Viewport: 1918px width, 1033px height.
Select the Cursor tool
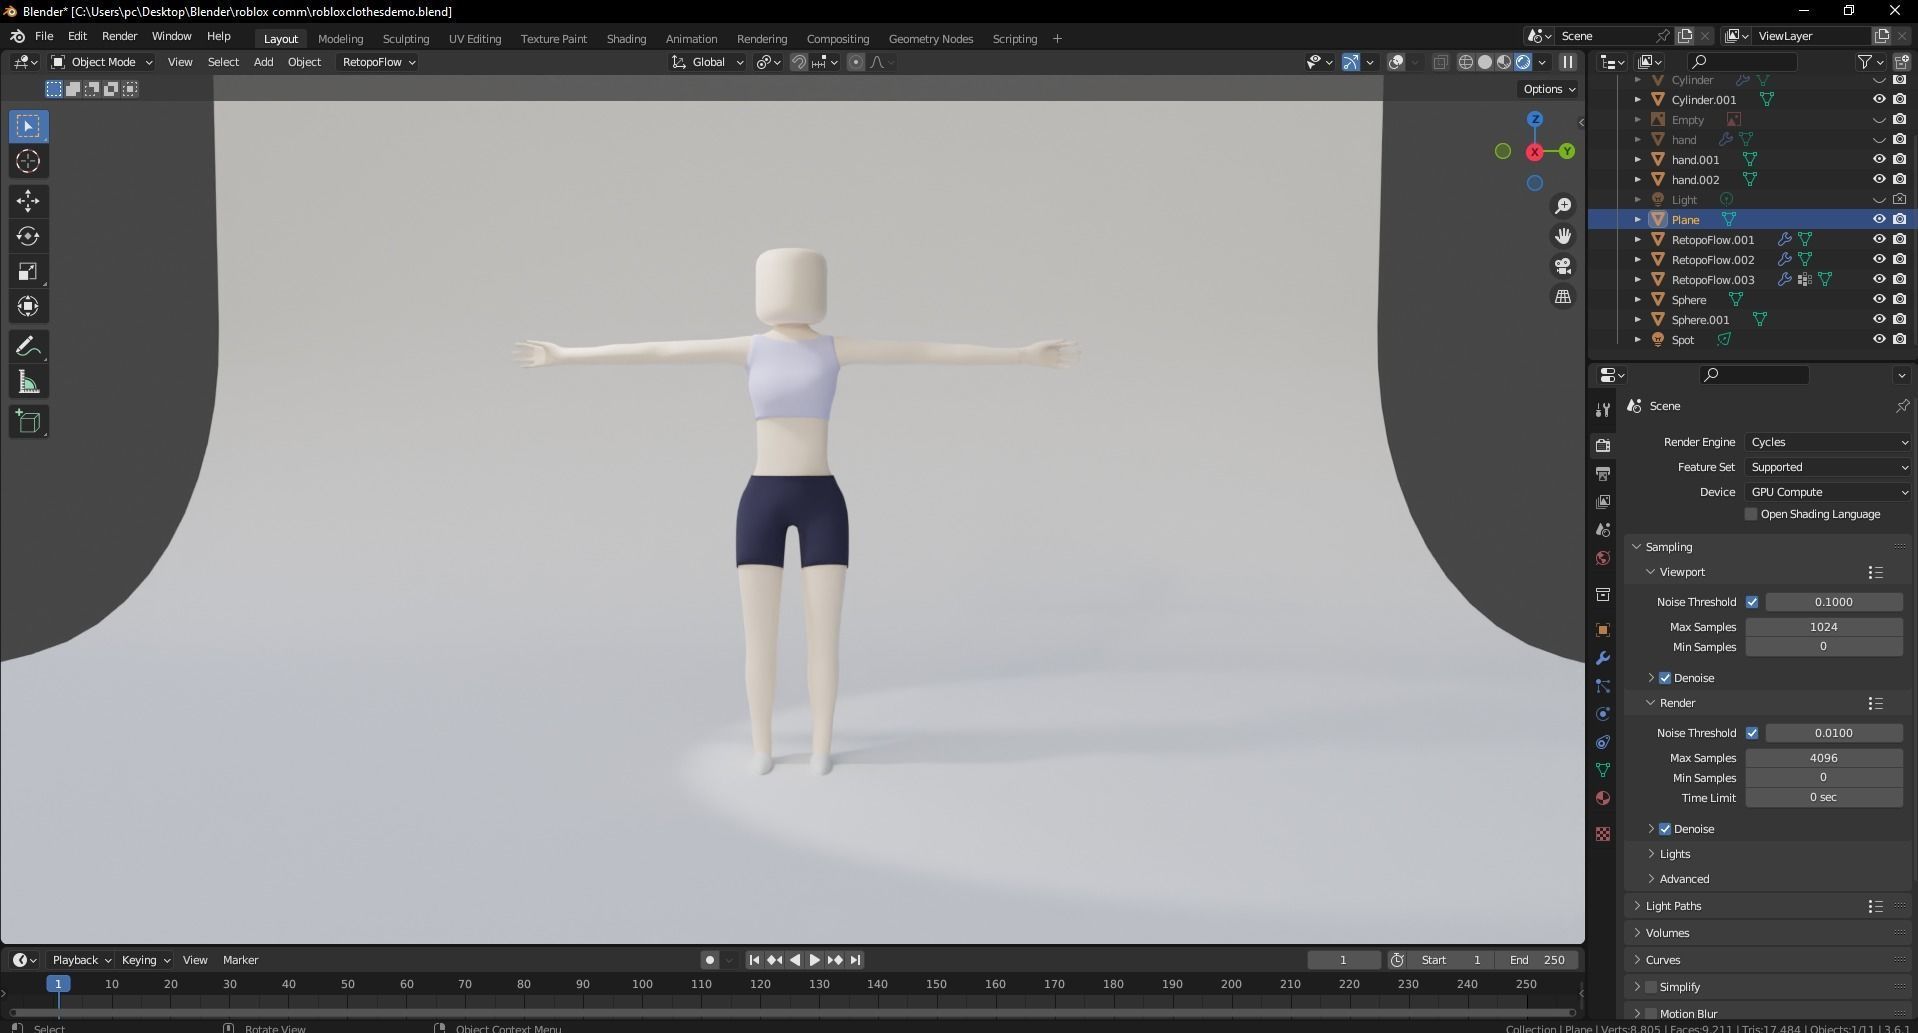tap(28, 161)
